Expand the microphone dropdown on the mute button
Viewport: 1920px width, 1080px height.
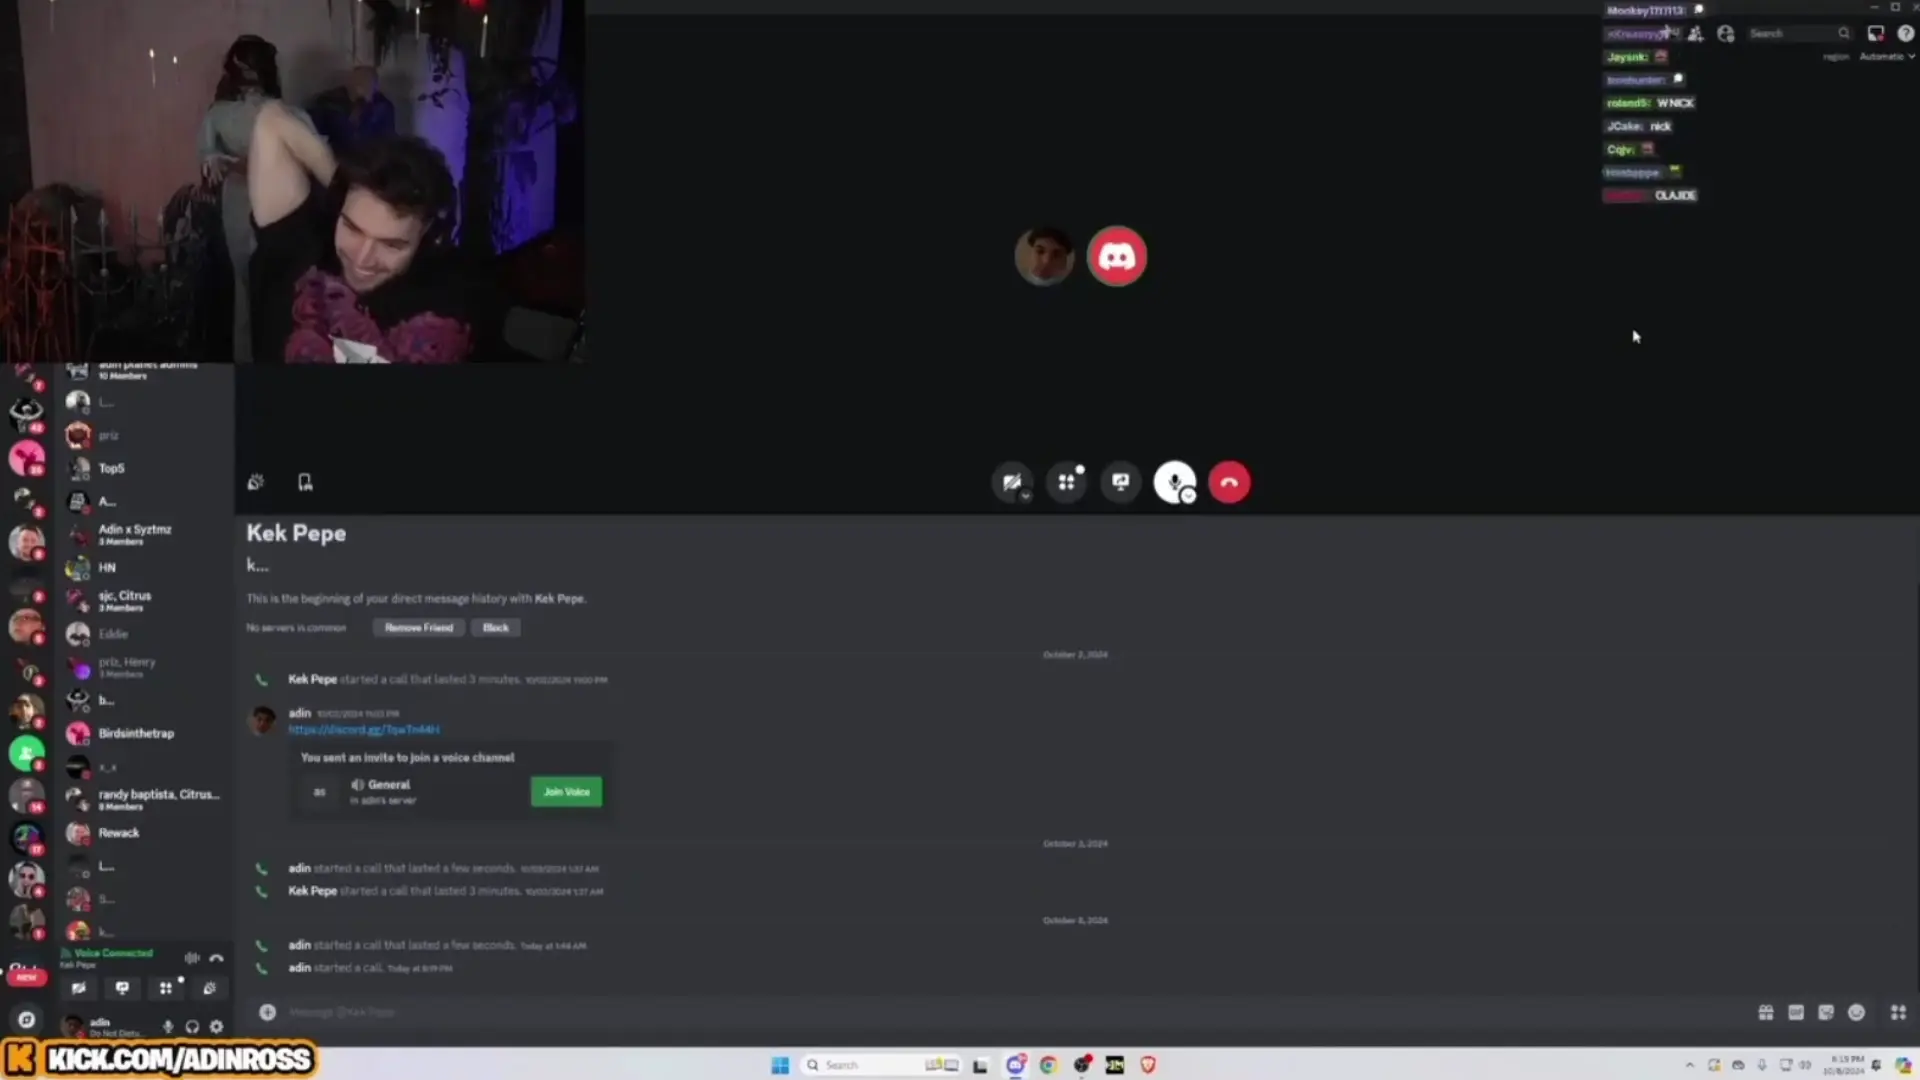tap(1189, 494)
